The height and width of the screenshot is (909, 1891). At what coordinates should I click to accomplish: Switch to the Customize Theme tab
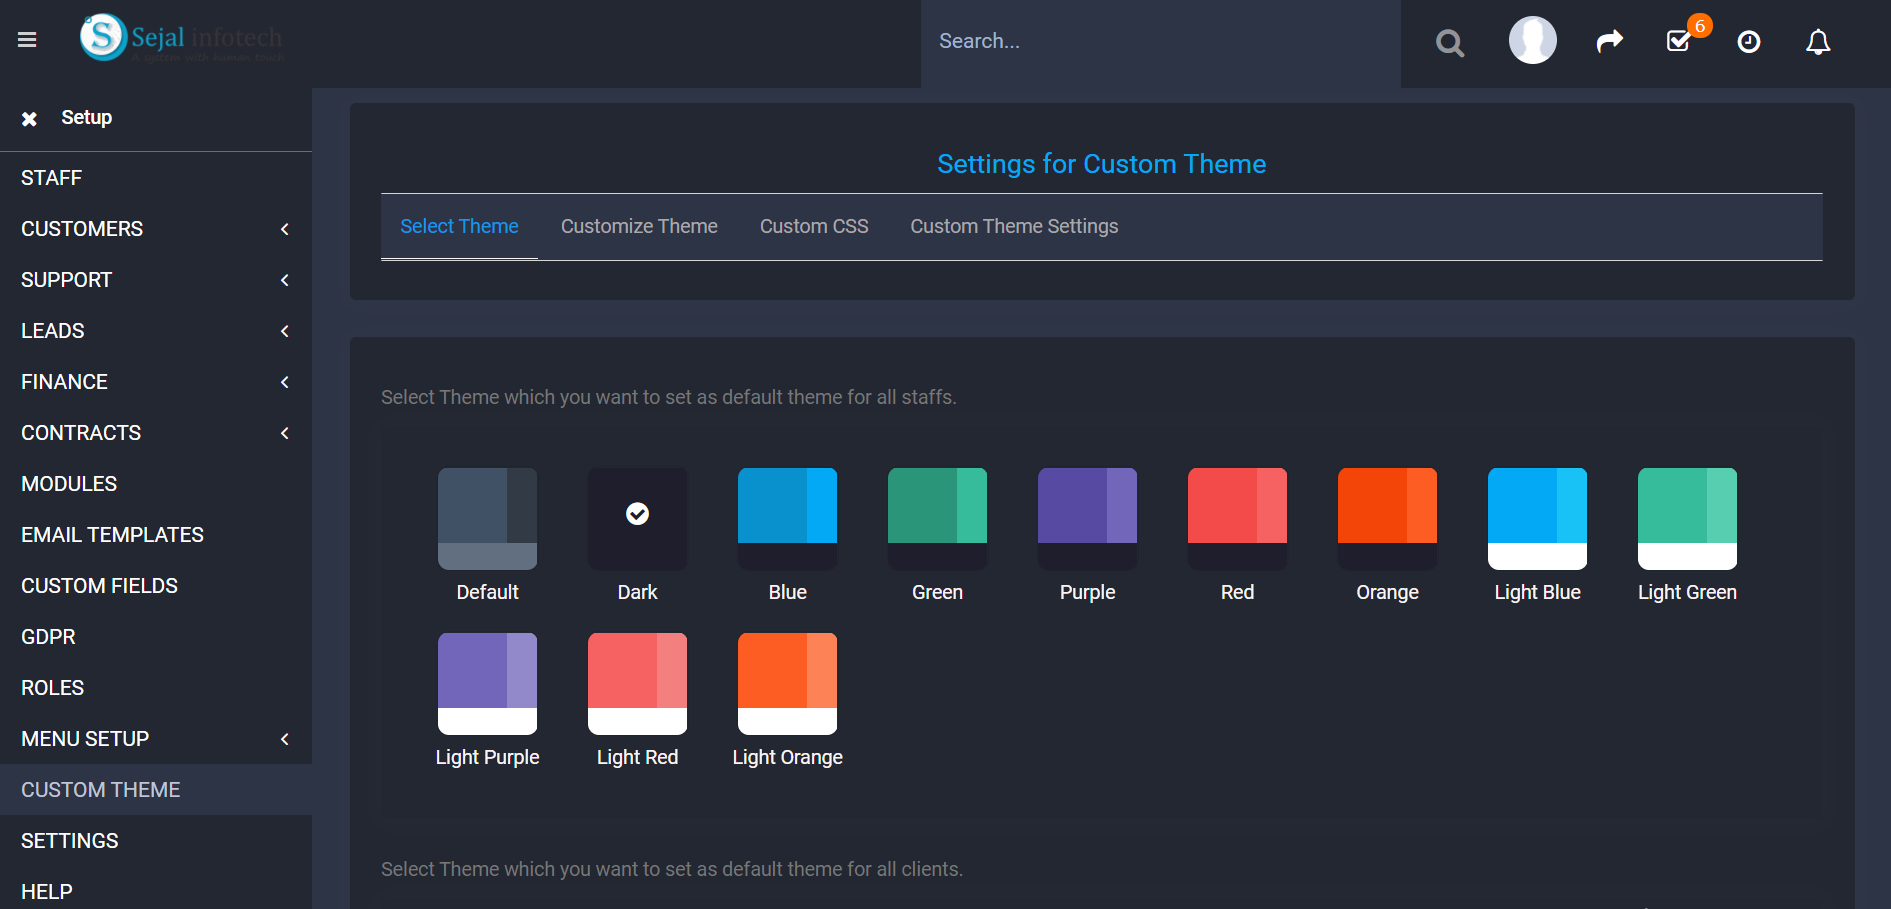[x=639, y=226]
